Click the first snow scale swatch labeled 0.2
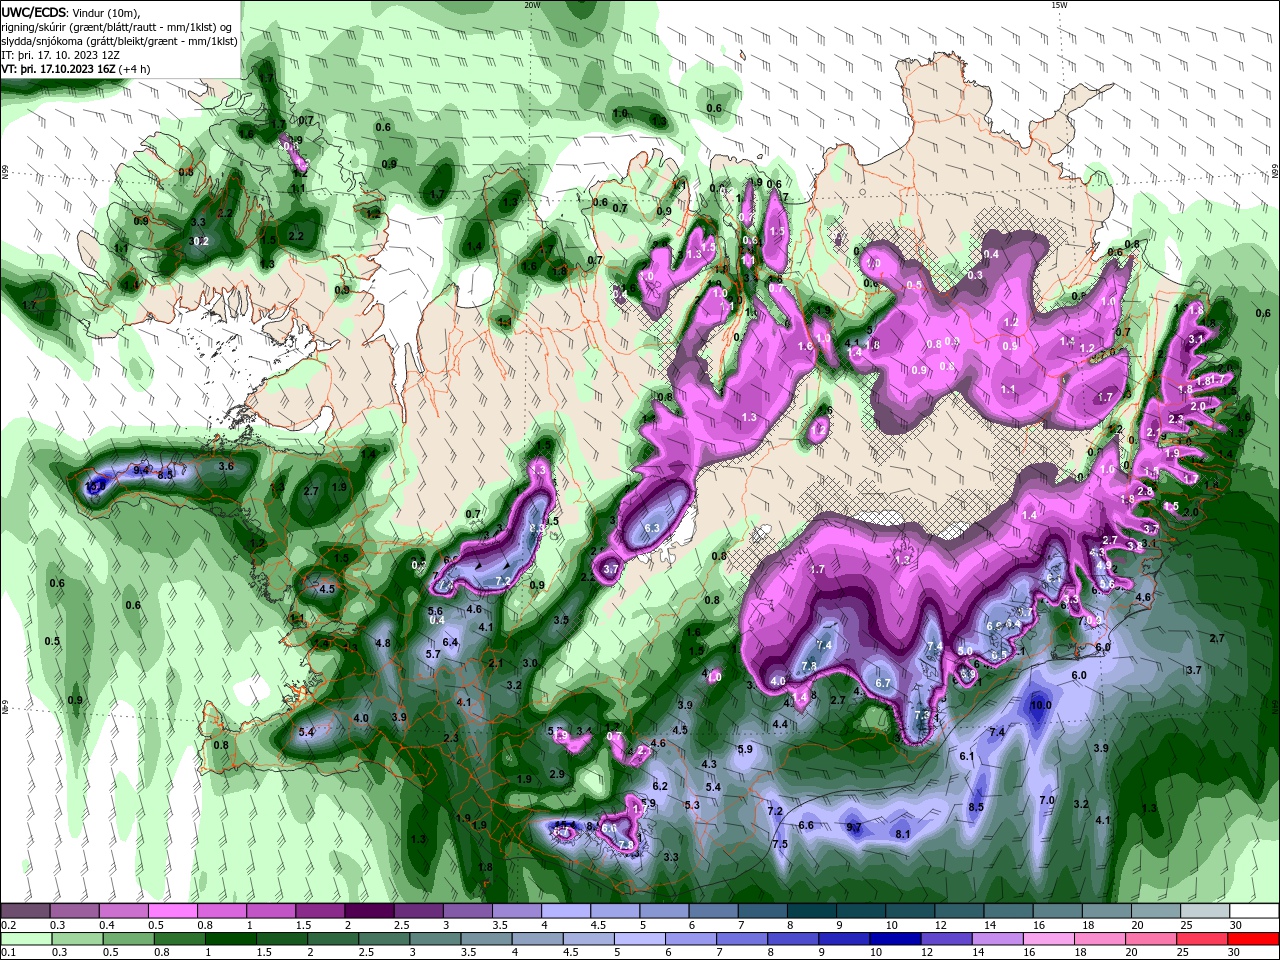The image size is (1280, 960). pyautogui.click(x=25, y=911)
